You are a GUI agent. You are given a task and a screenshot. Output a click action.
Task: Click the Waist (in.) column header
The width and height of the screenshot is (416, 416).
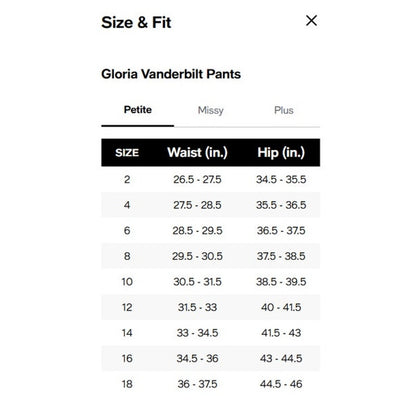197,153
